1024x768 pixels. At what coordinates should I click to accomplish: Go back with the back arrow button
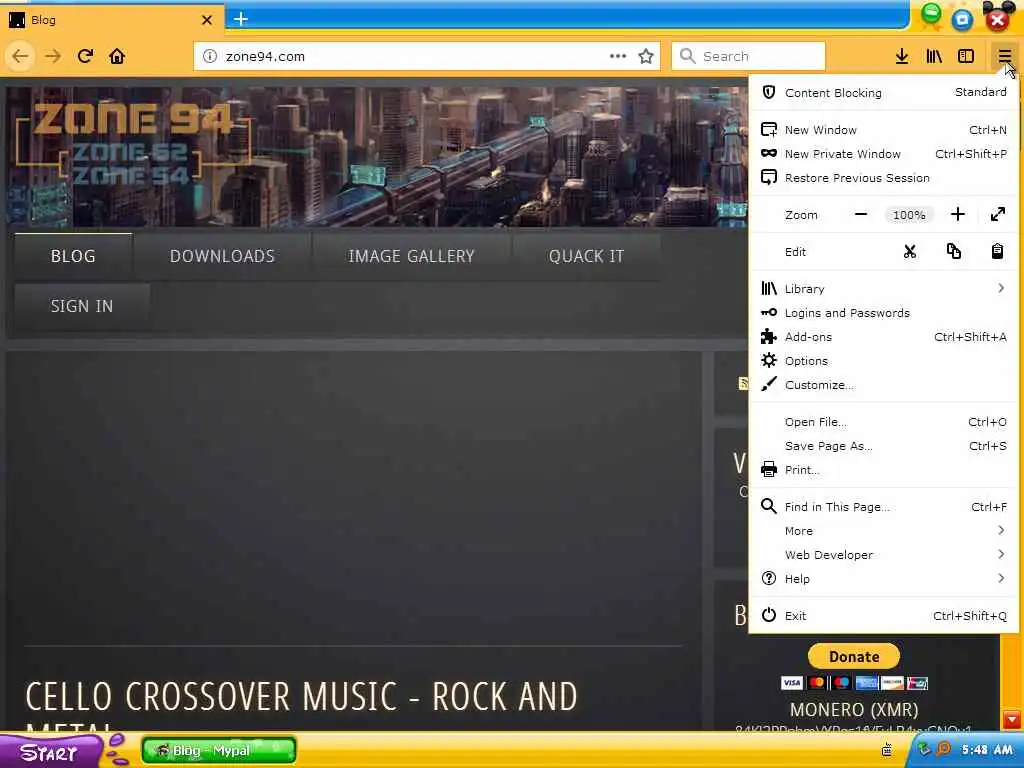click(x=20, y=56)
